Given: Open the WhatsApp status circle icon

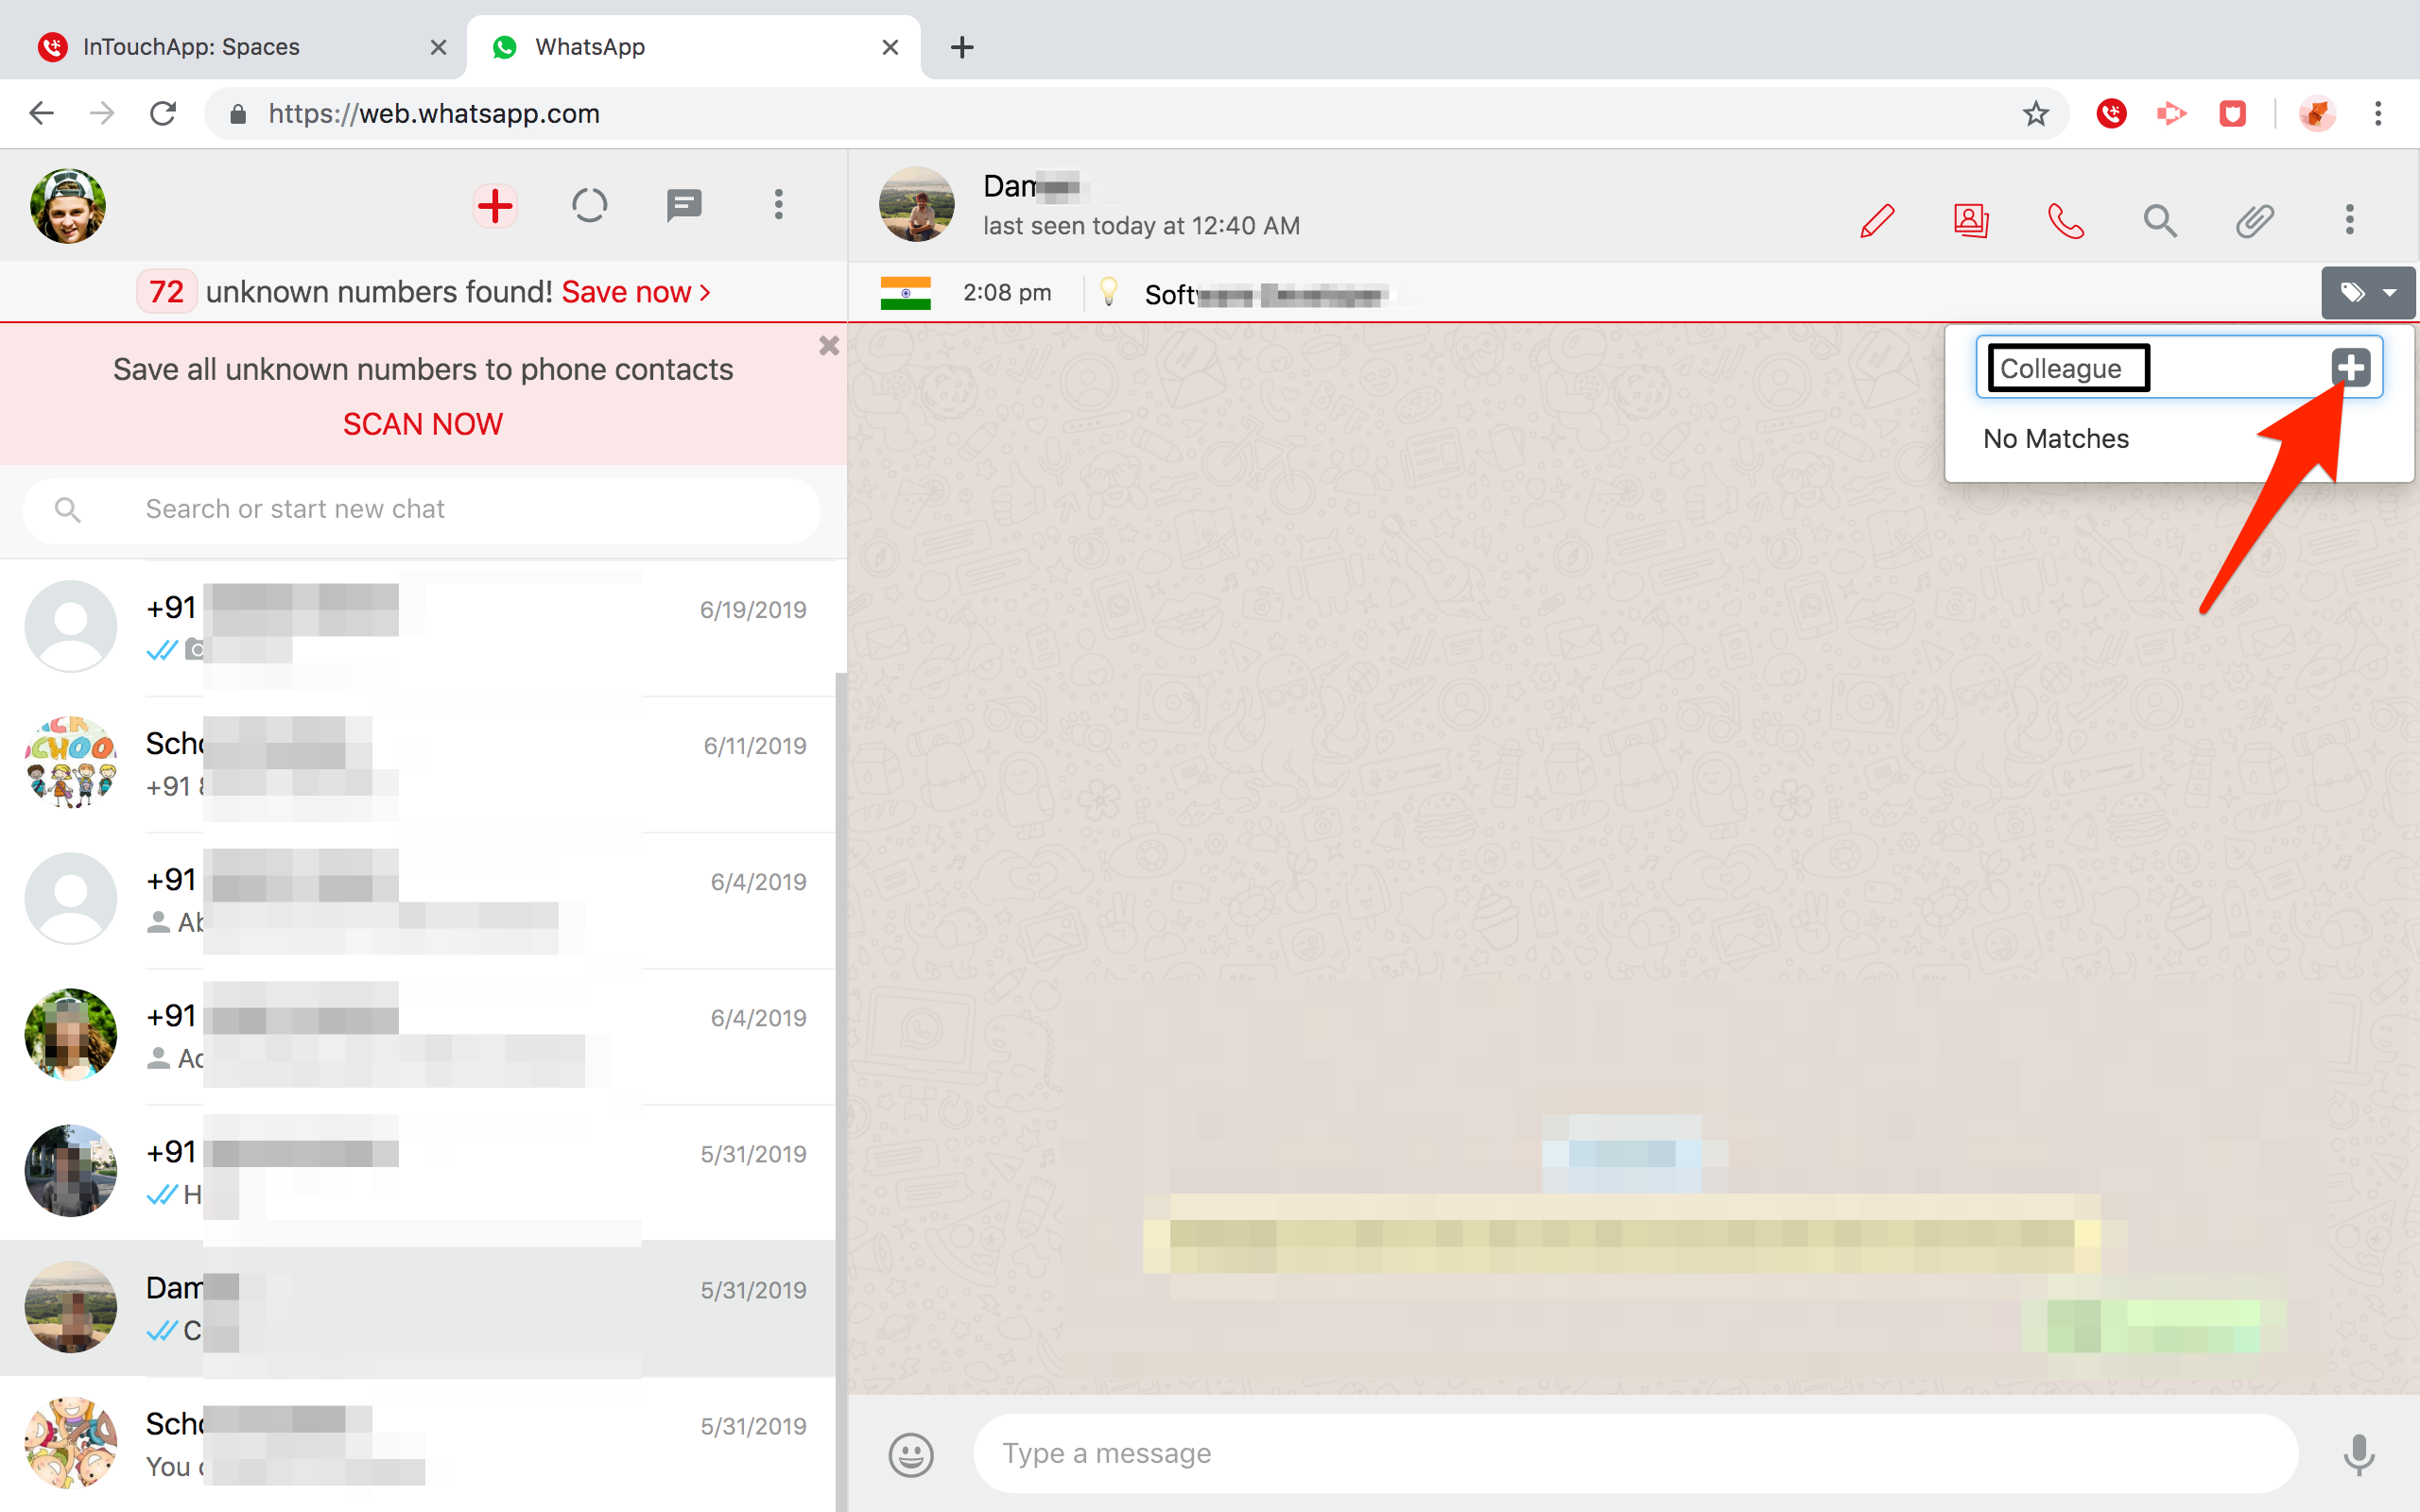Looking at the screenshot, I should [x=589, y=206].
